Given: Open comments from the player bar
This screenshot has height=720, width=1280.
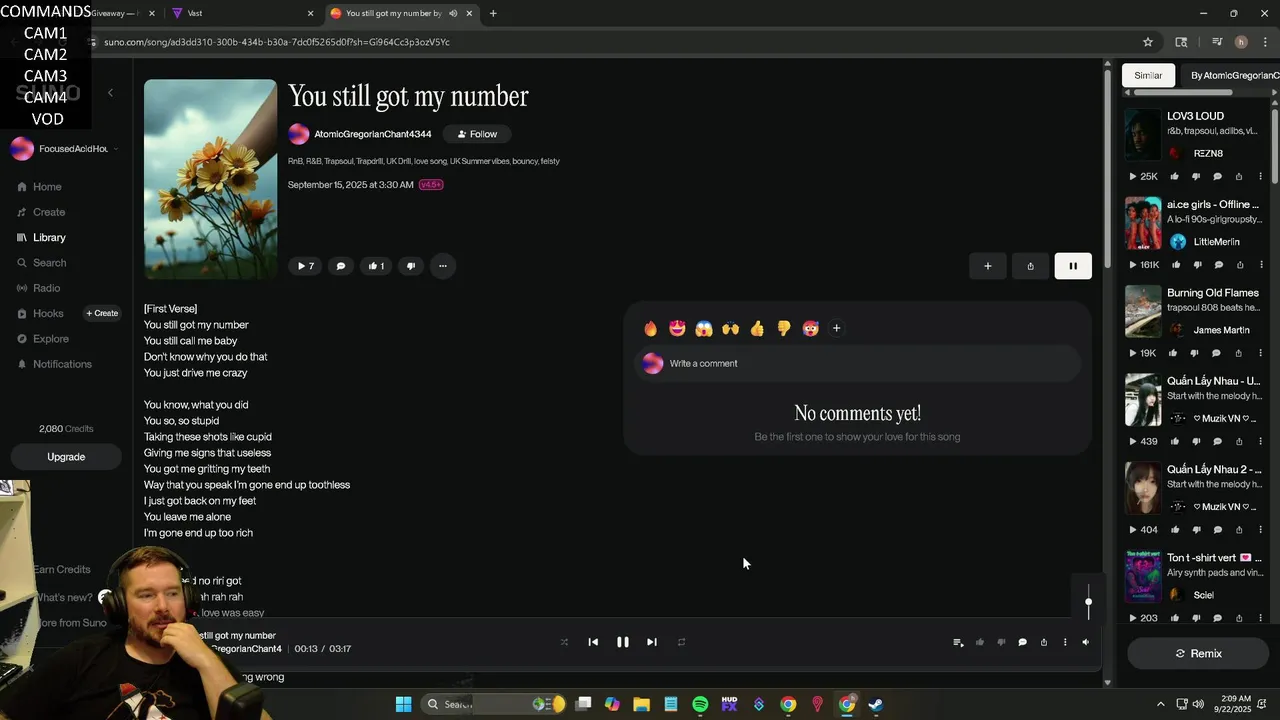Looking at the screenshot, I should [1022, 642].
